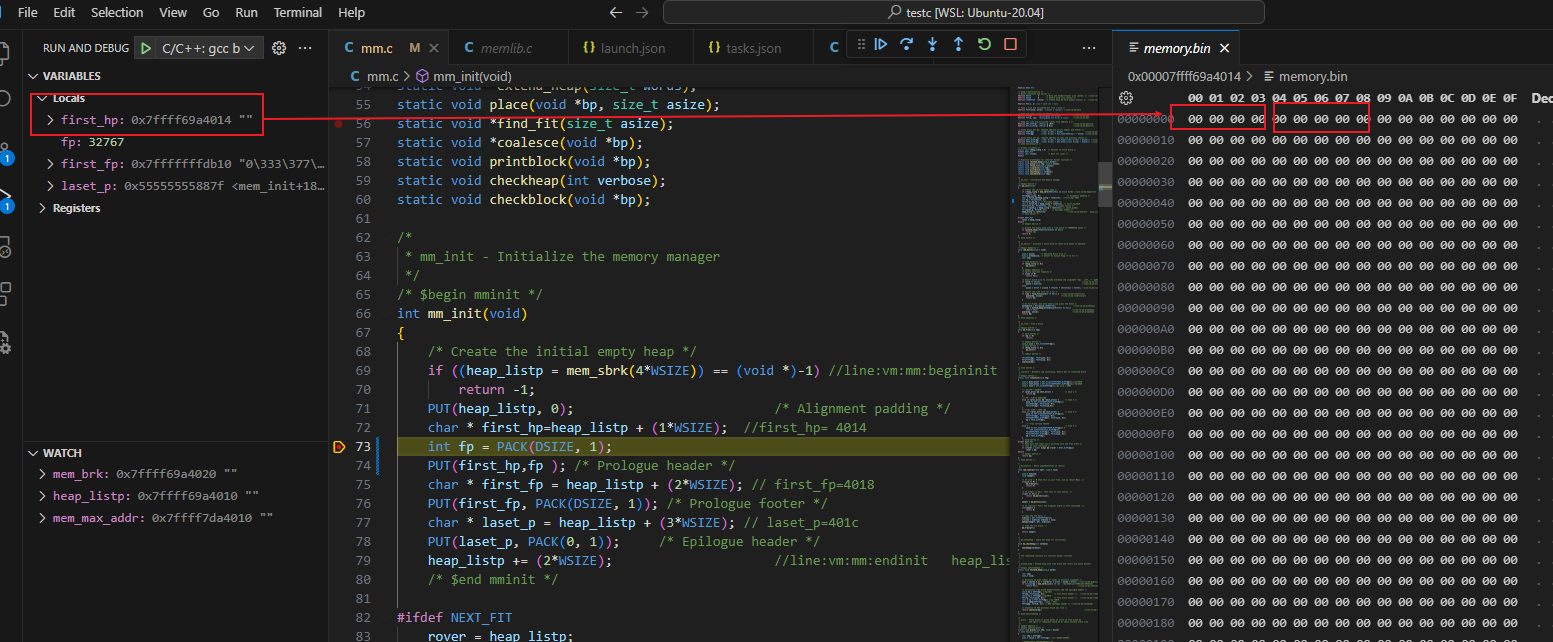Click the Step Out debug icon
The height and width of the screenshot is (642, 1553).
958,45
